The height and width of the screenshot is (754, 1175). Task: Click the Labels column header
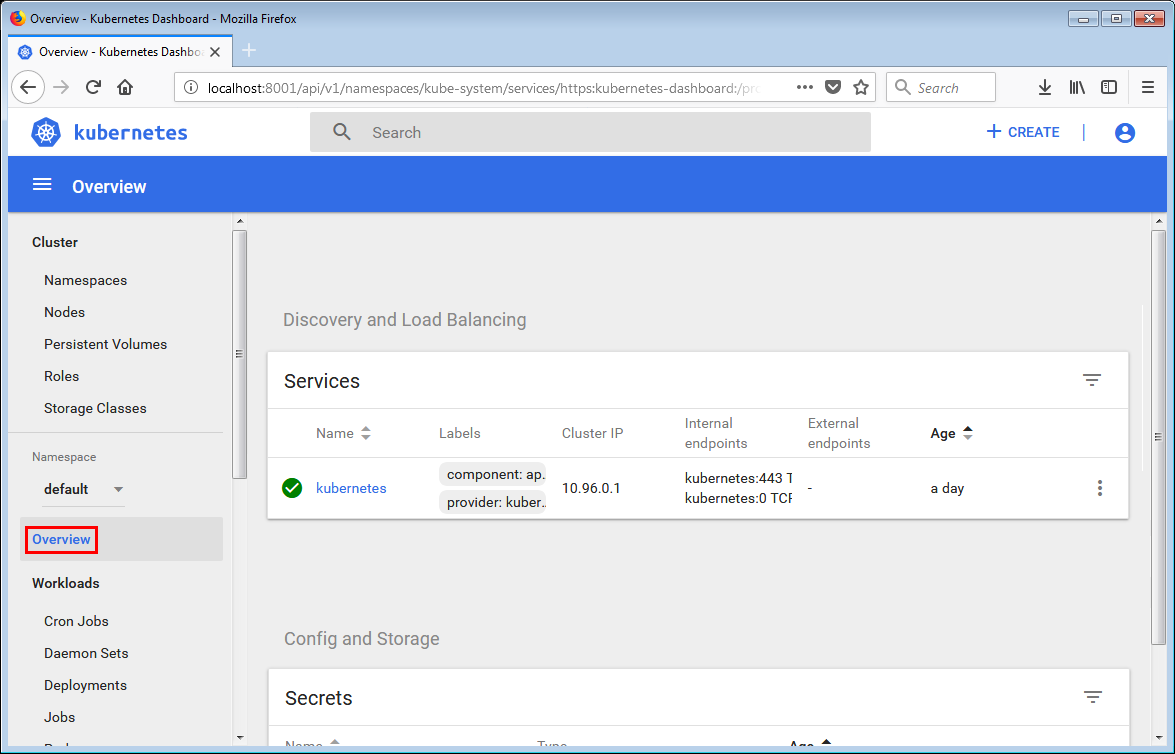coord(459,433)
